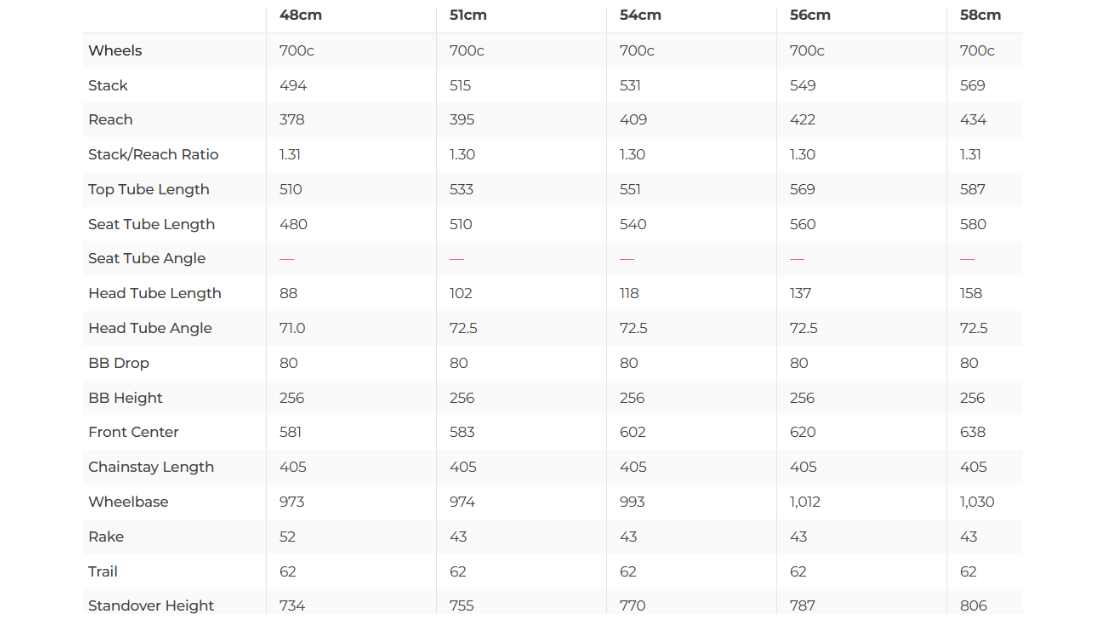
Task: Click the 1,012 wheelbase value
Action: pos(805,502)
